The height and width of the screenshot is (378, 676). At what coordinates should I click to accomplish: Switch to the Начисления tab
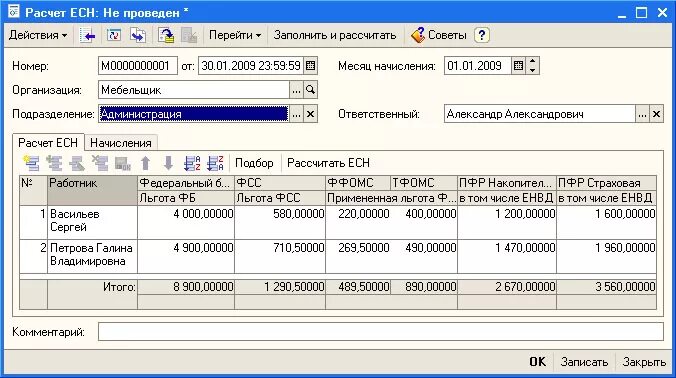pyautogui.click(x=121, y=143)
